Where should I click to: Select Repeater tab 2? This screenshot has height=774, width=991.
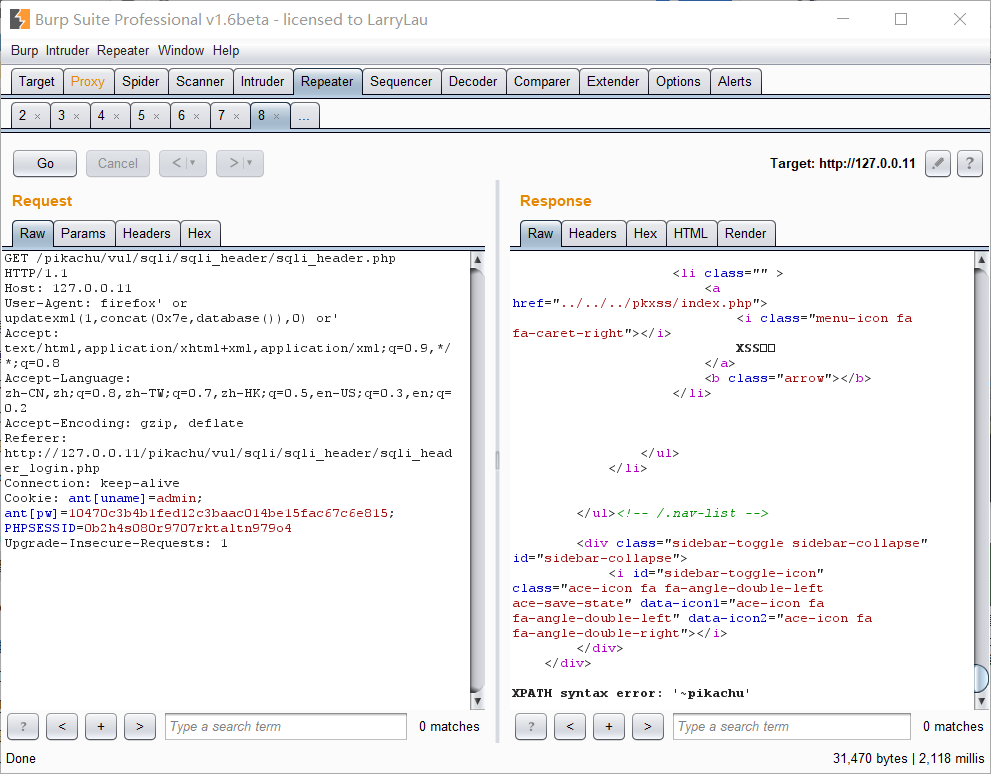click(x=30, y=116)
